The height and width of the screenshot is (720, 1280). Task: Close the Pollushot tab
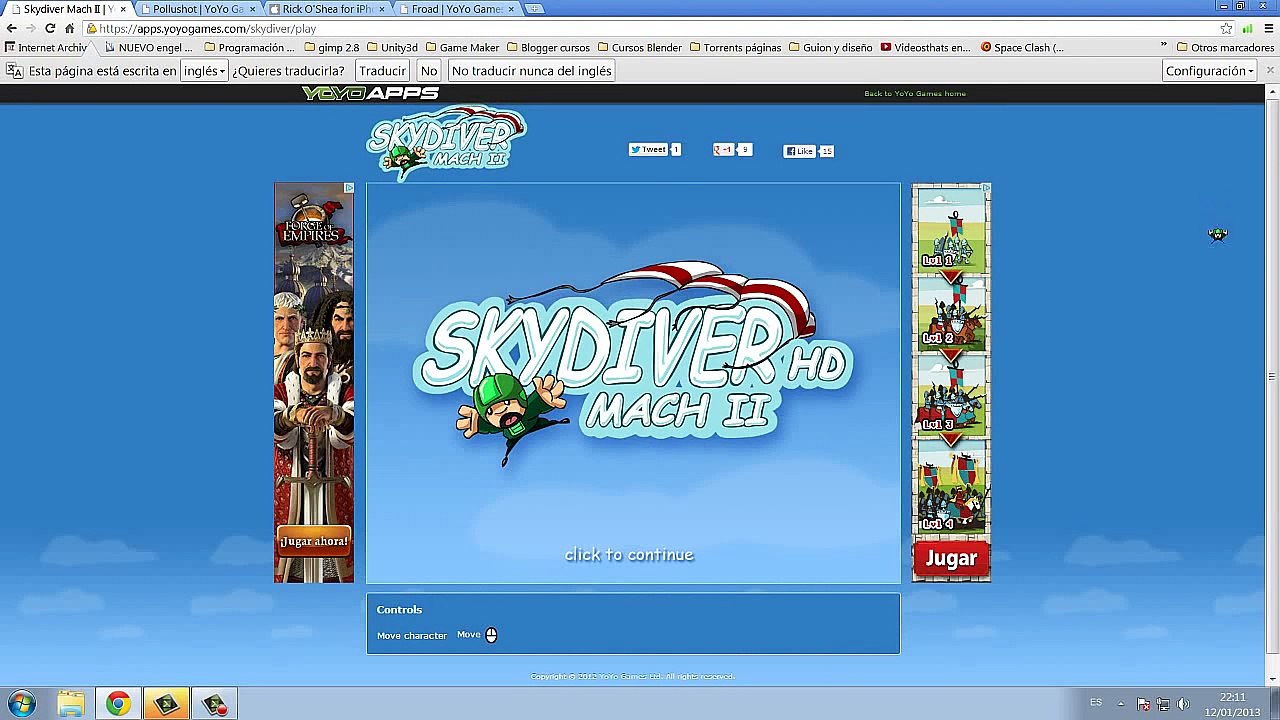(252, 9)
